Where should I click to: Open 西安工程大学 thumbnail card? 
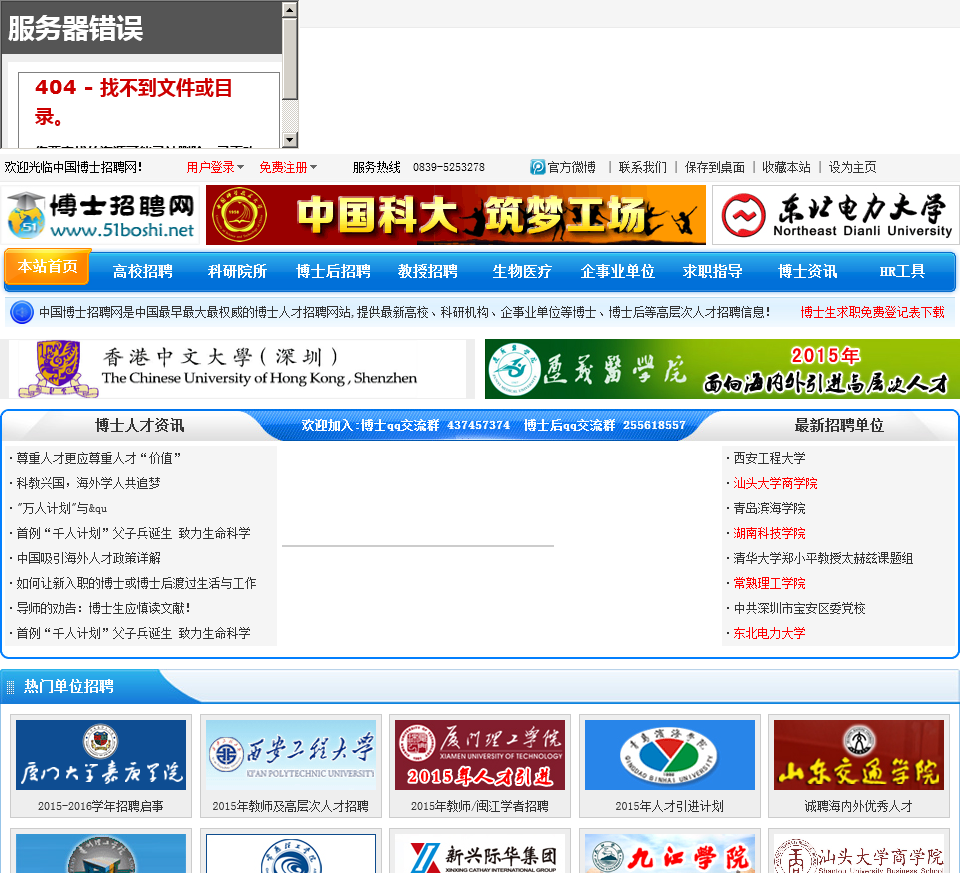(x=291, y=755)
